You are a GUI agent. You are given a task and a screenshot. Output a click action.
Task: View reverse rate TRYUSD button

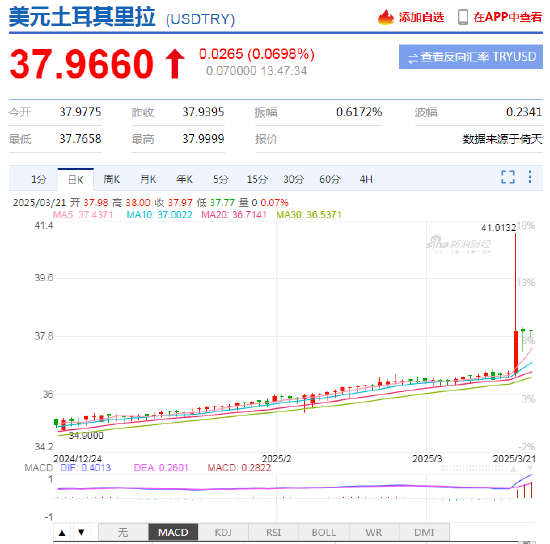(471, 57)
